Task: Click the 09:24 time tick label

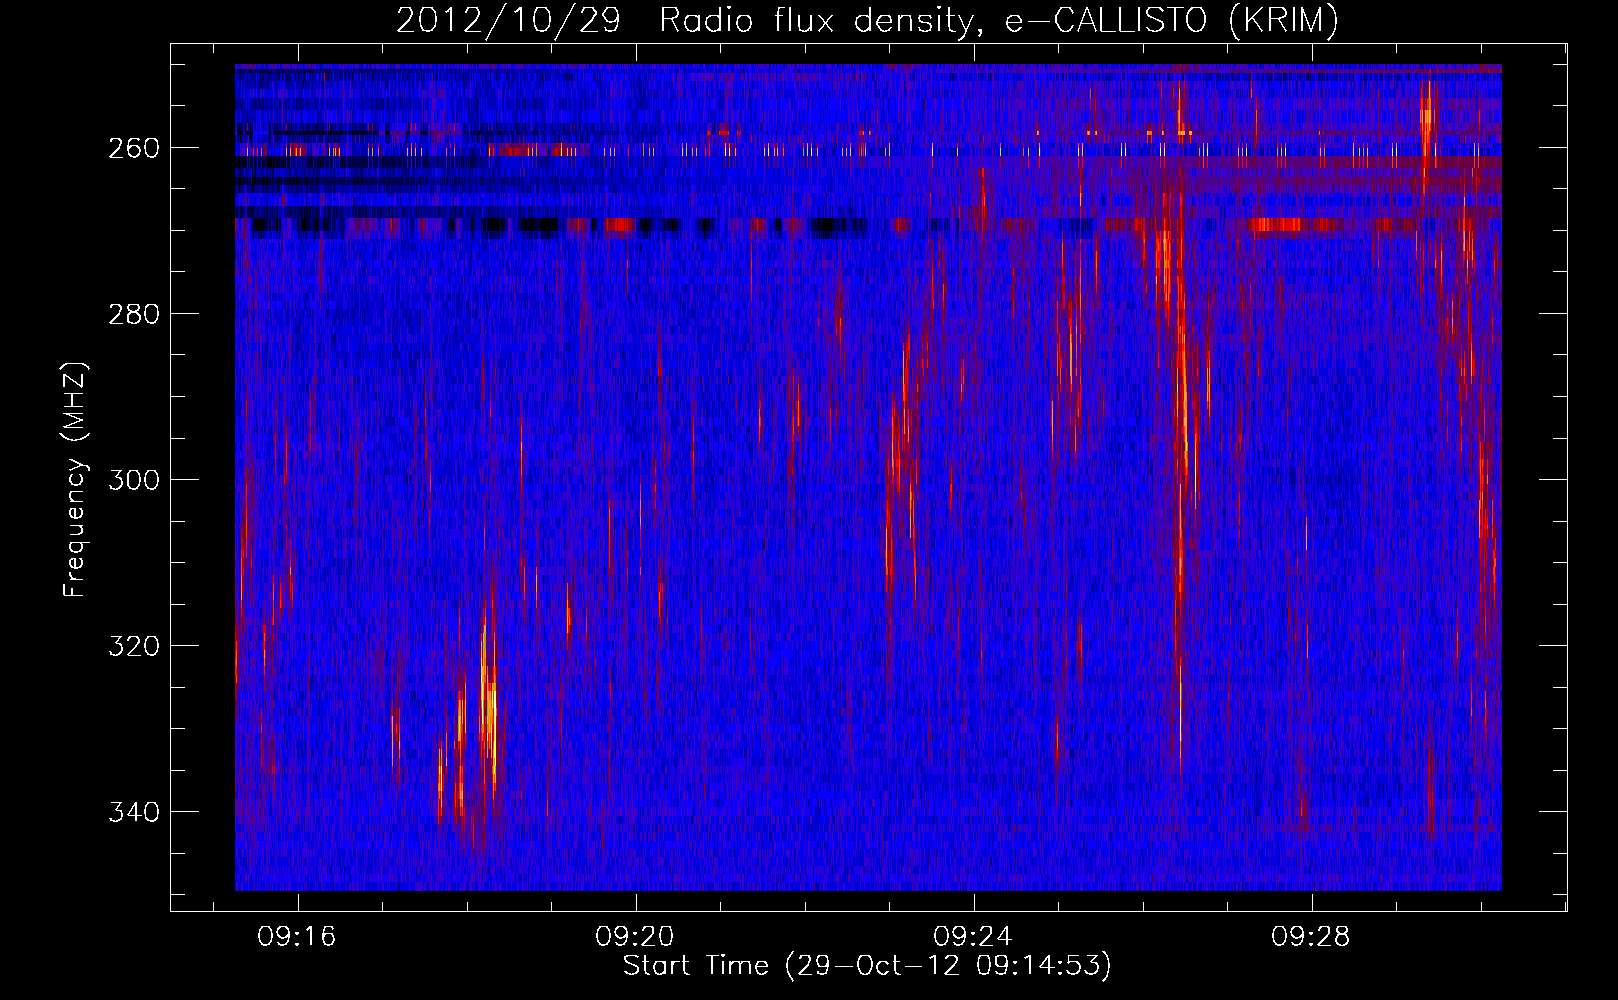Action: [973, 937]
